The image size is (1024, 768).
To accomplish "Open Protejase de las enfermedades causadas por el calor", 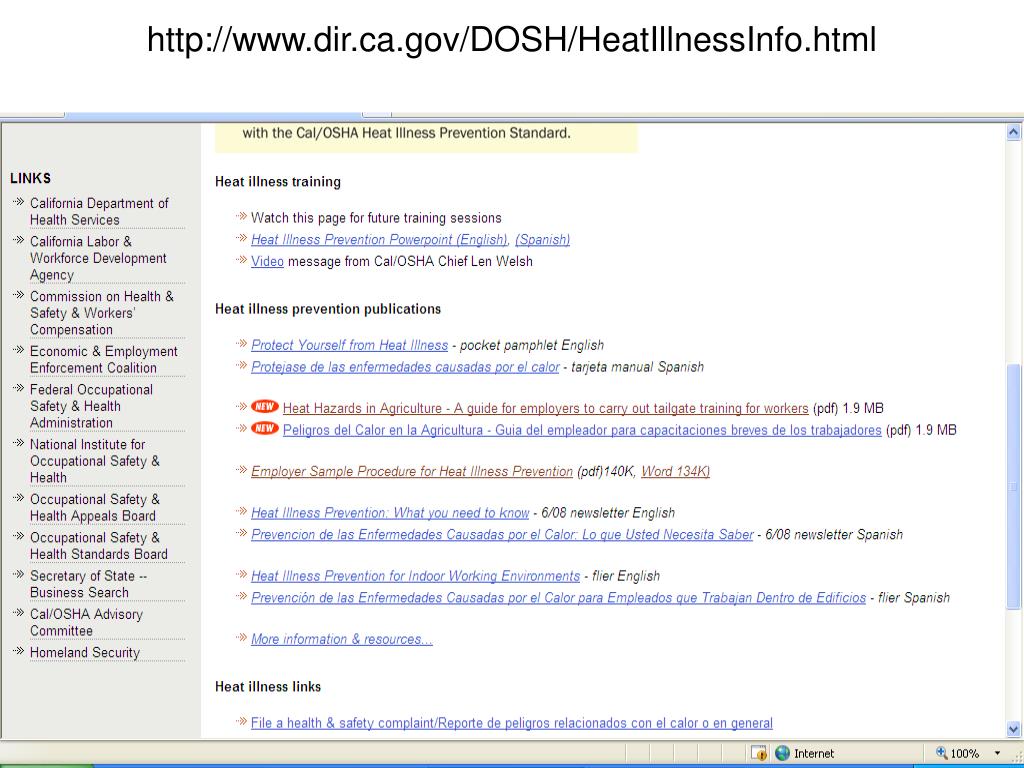I will (405, 367).
